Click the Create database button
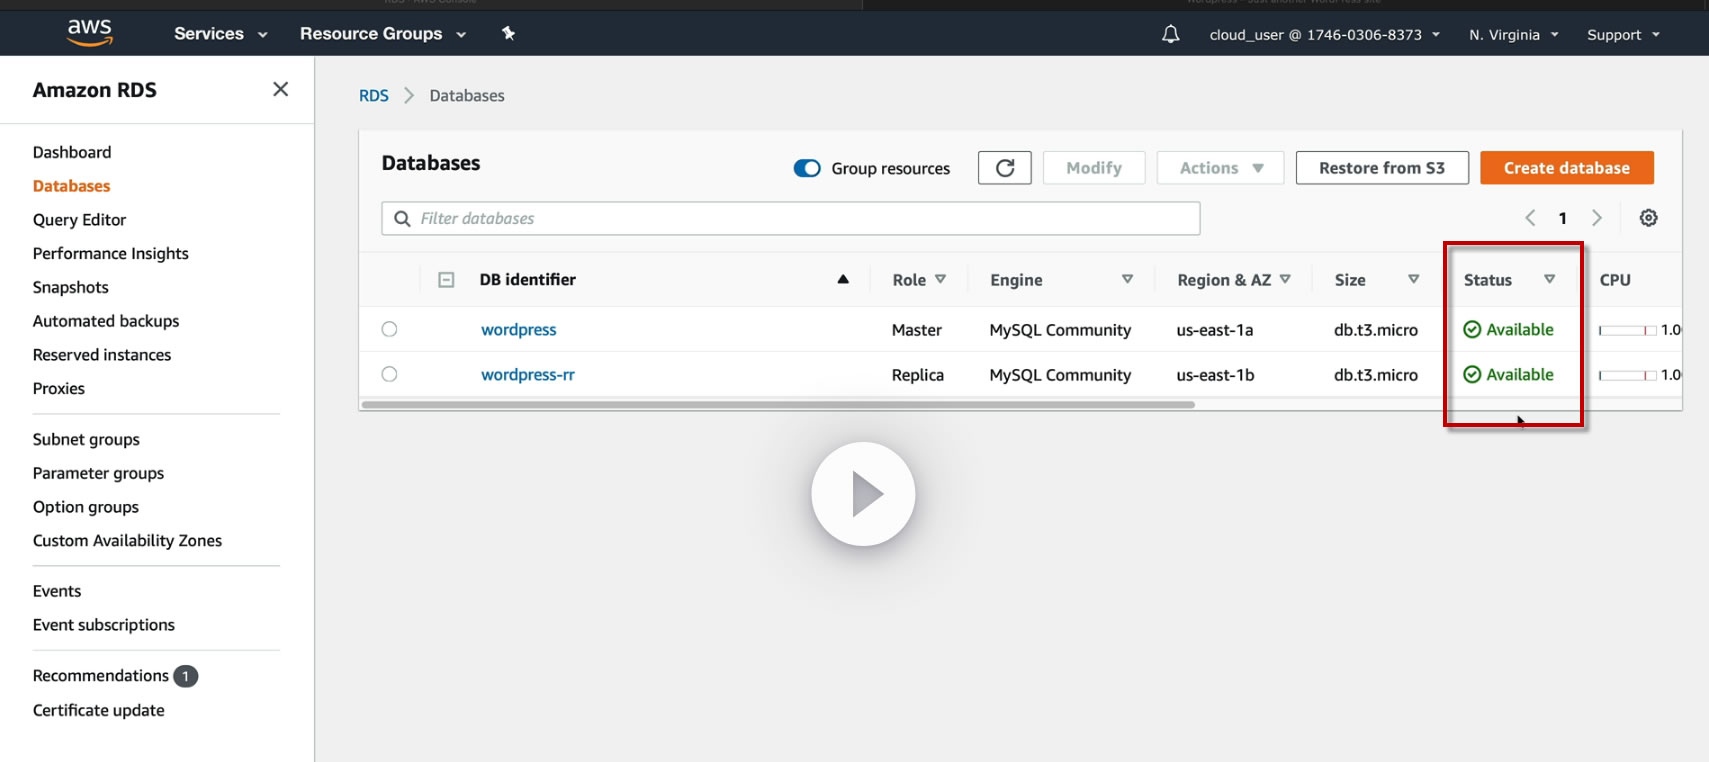 [x=1566, y=168]
